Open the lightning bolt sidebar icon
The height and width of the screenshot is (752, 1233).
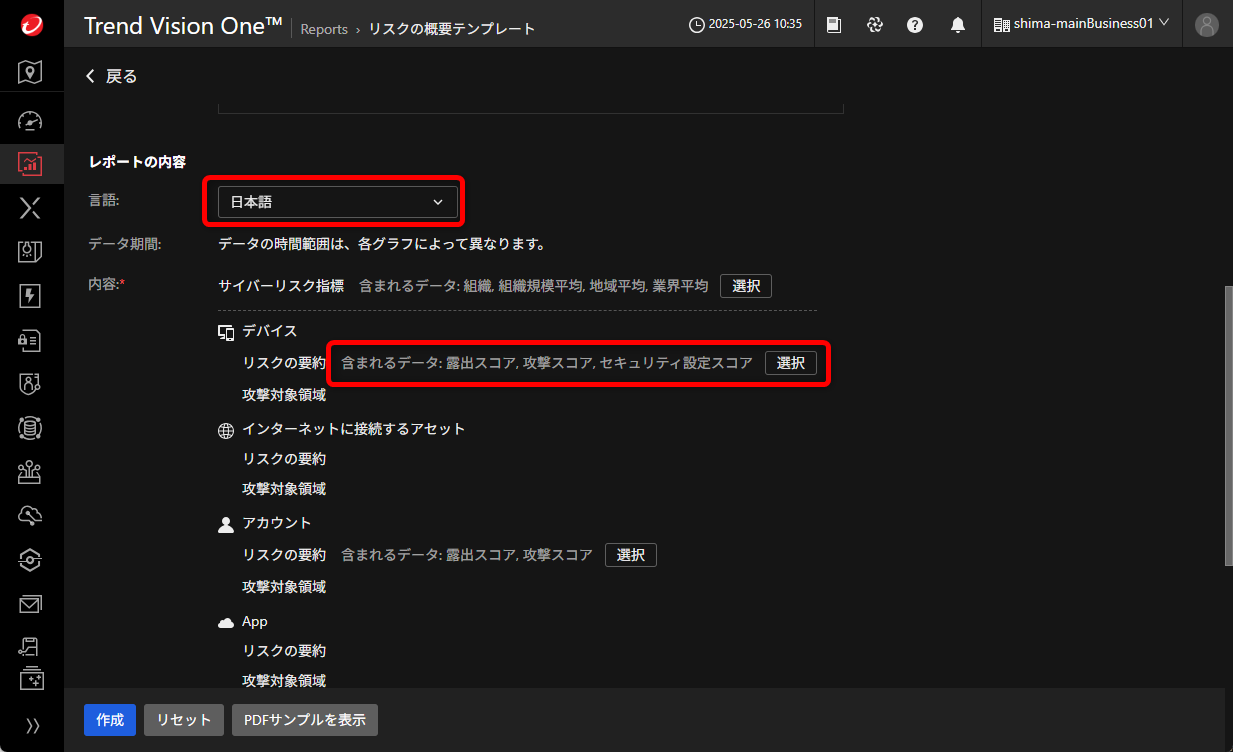point(31,296)
